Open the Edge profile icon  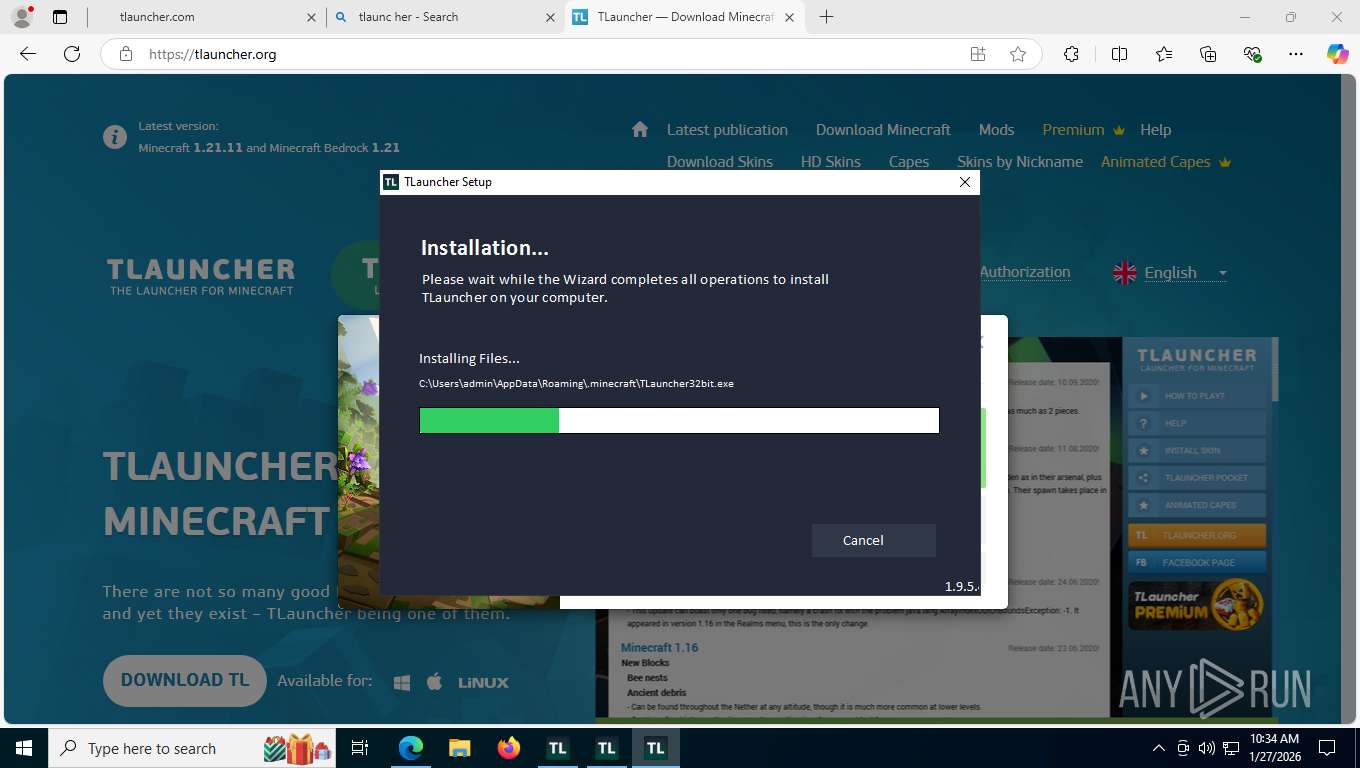pyautogui.click(x=22, y=17)
